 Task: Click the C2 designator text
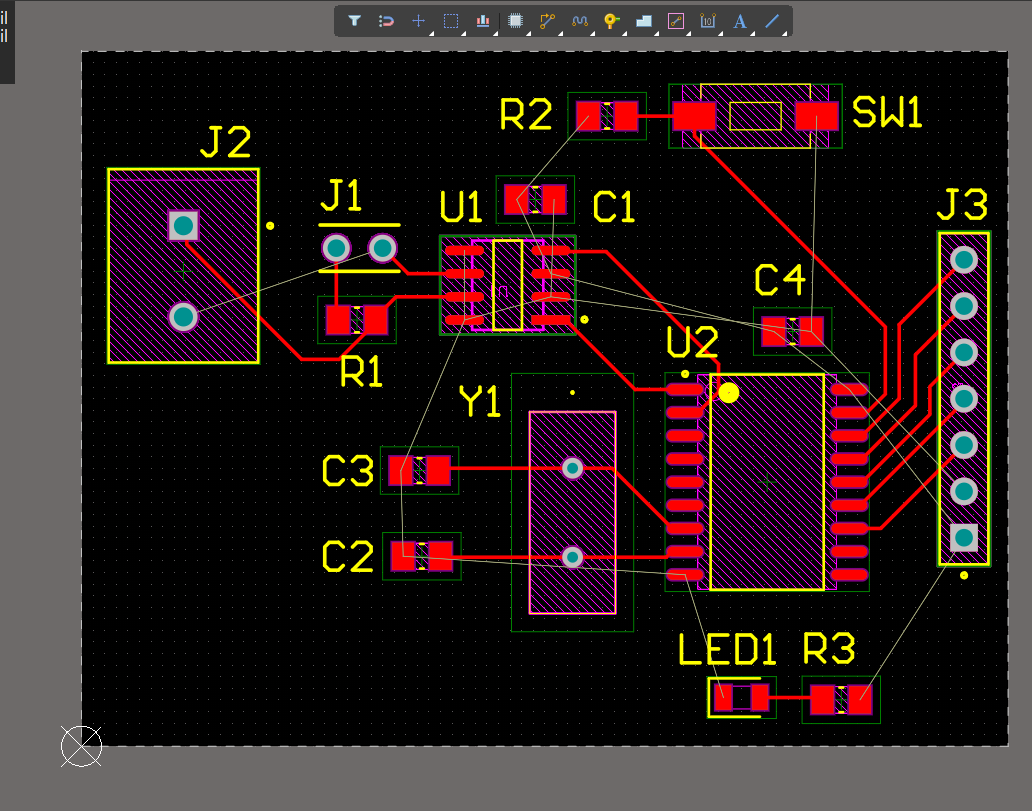[348, 556]
